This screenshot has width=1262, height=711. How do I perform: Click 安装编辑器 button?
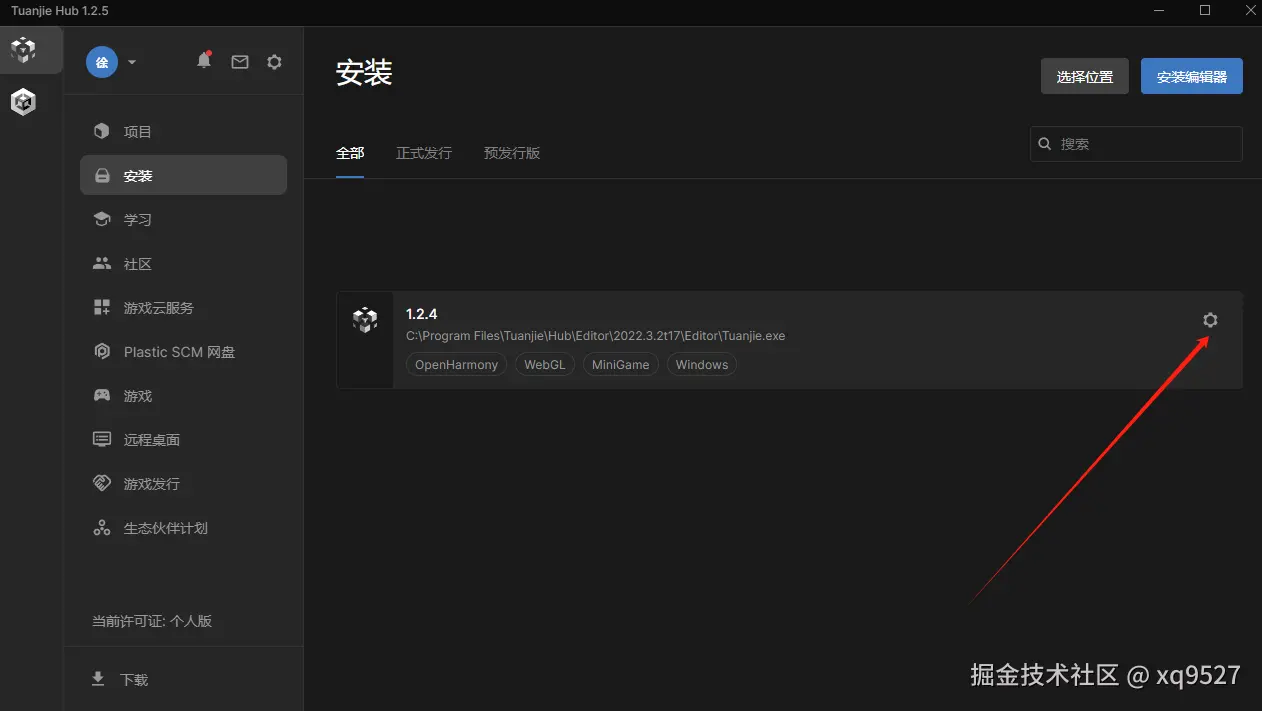tap(1192, 76)
